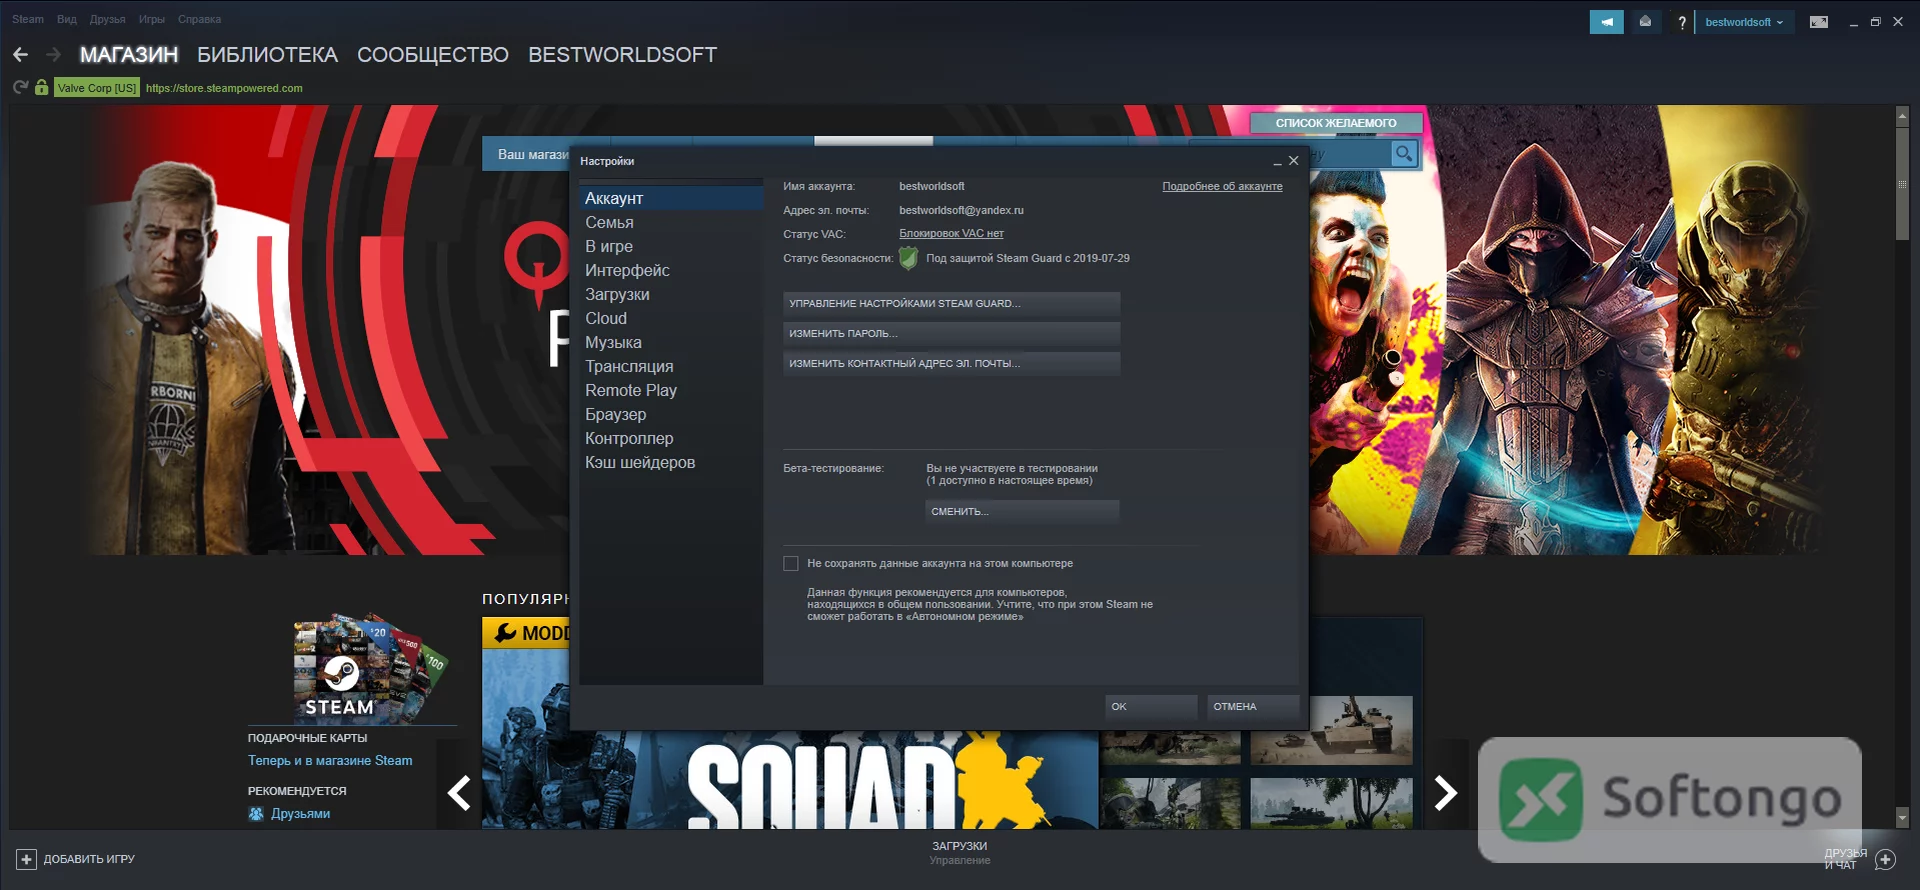Show next featured game carousel arrow
Screen dimensions: 1920x890
click(x=1446, y=793)
